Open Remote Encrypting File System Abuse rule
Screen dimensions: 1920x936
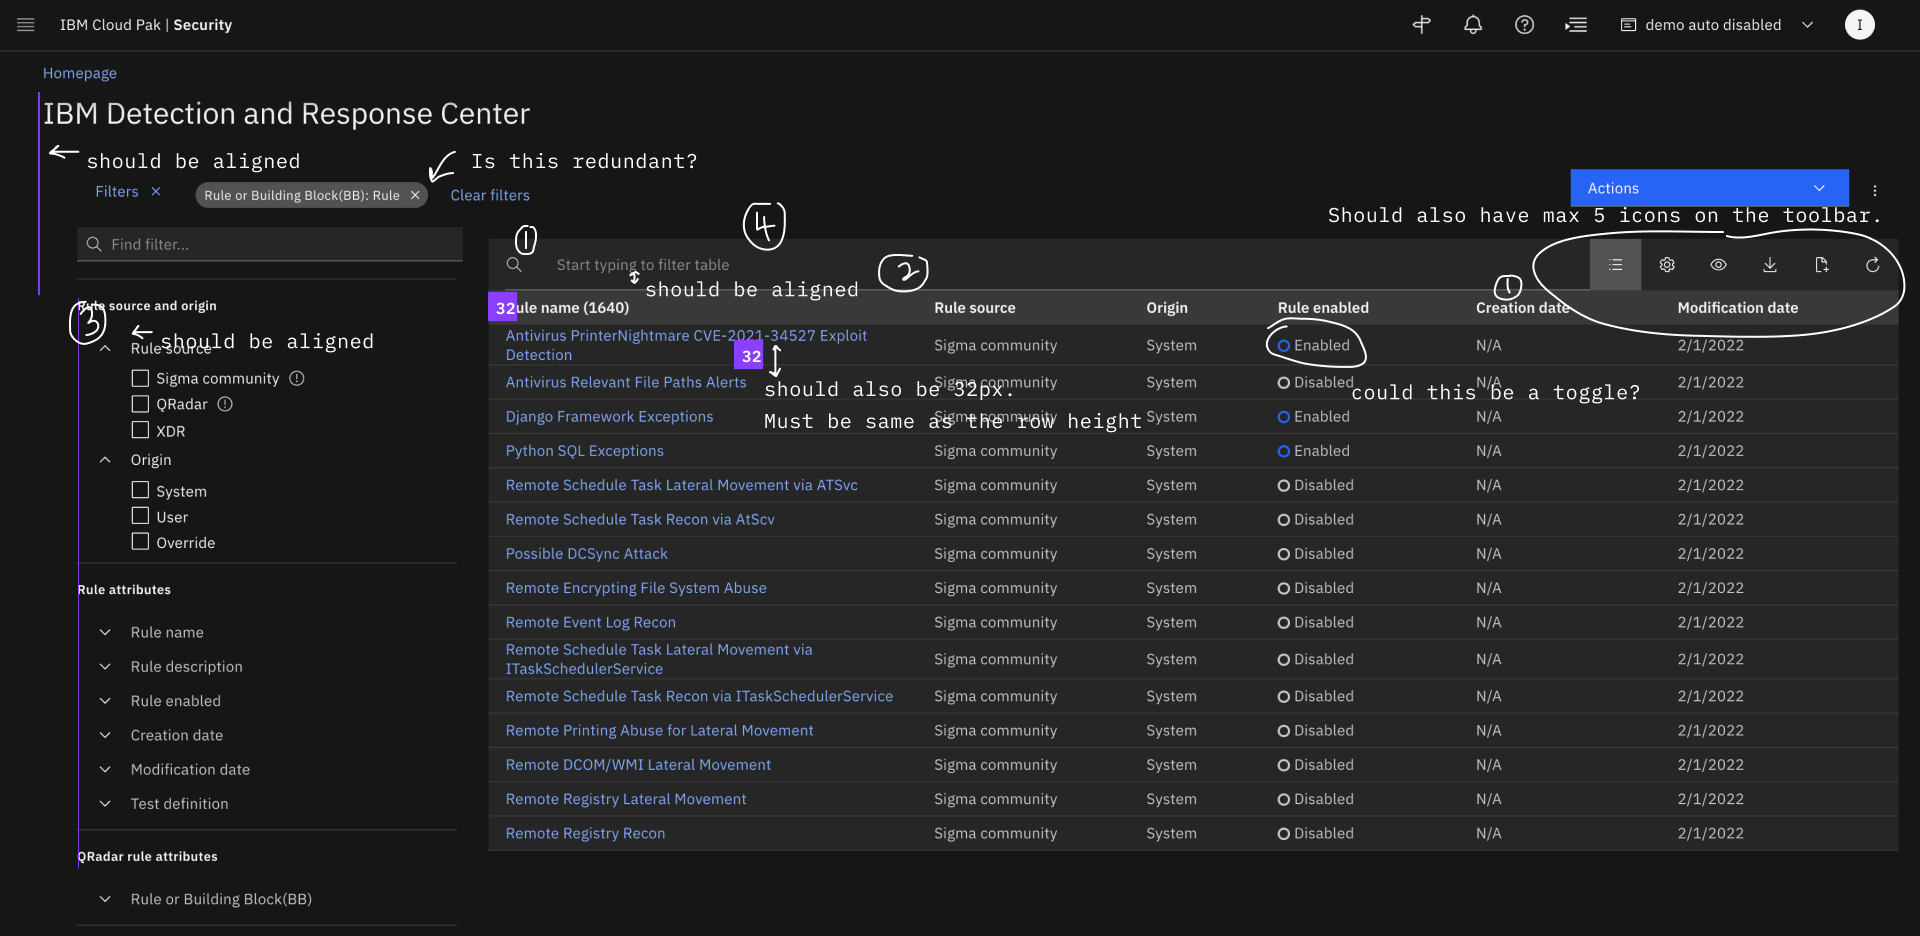[636, 588]
